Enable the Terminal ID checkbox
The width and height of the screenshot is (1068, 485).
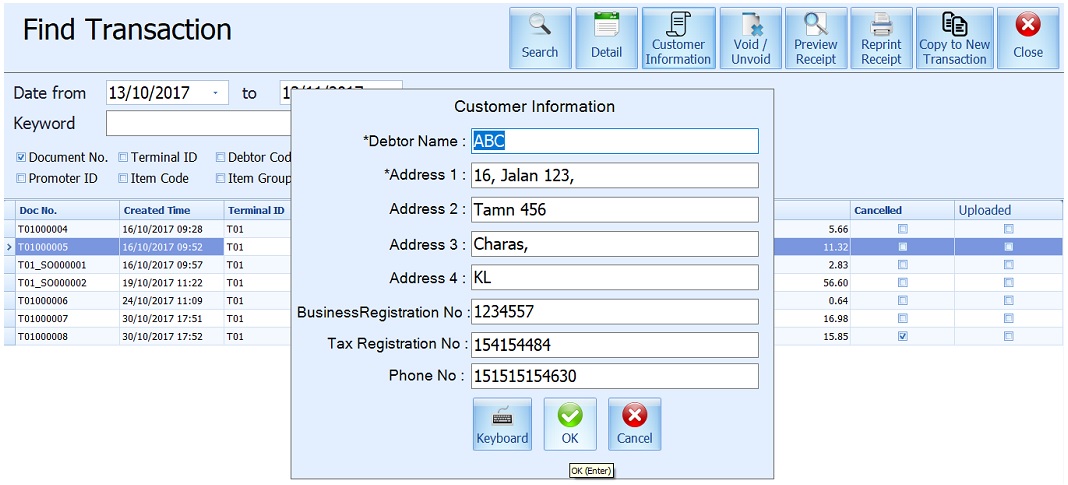pos(123,157)
